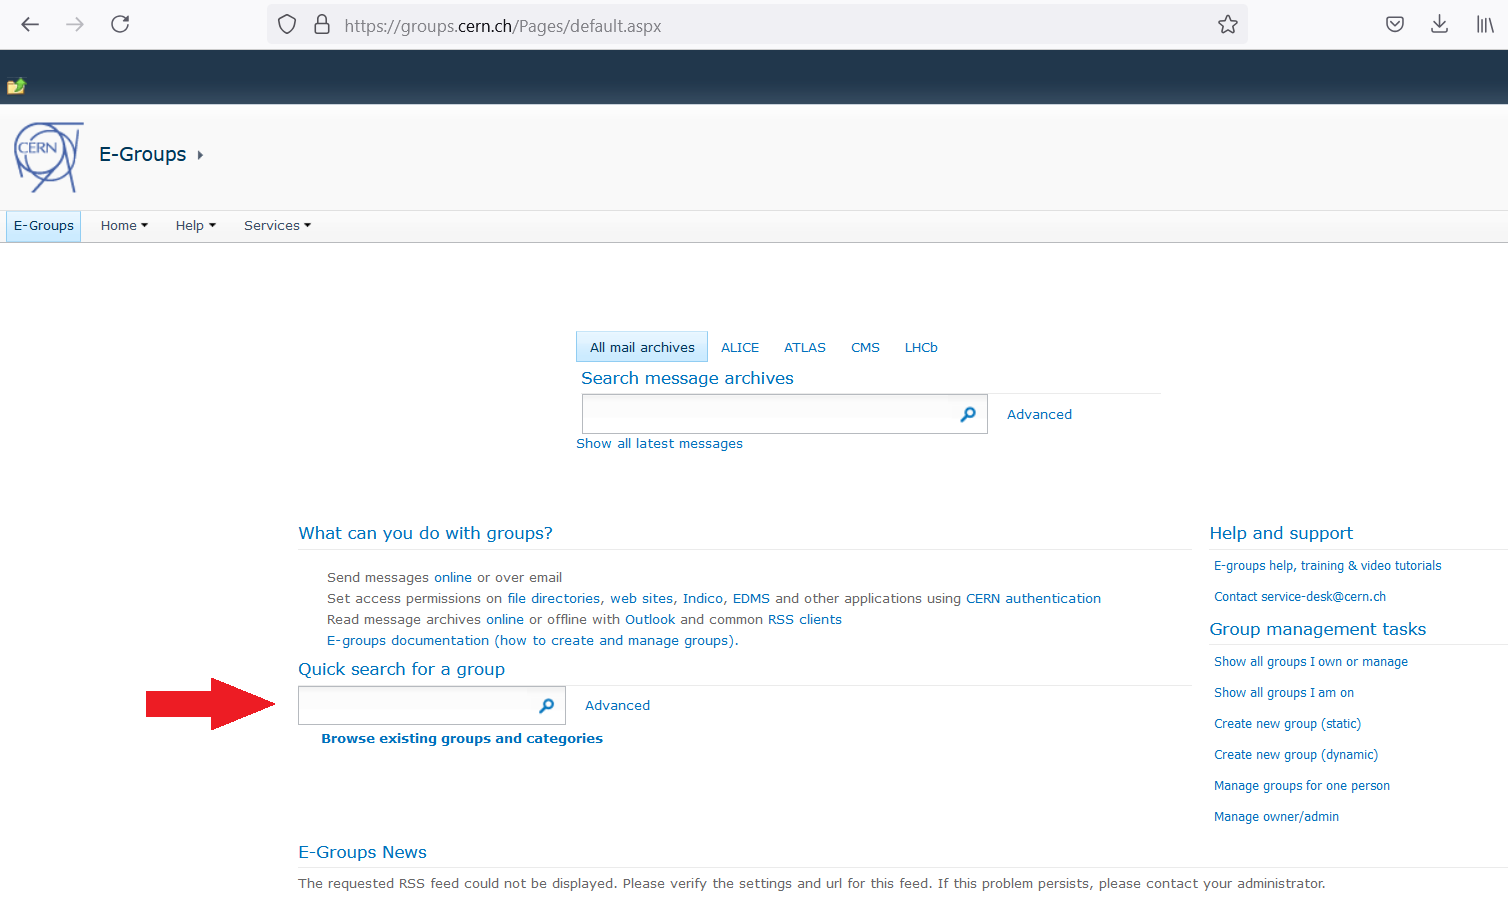Click Create new group (dynamic)
1508x911 pixels.
point(1296,755)
